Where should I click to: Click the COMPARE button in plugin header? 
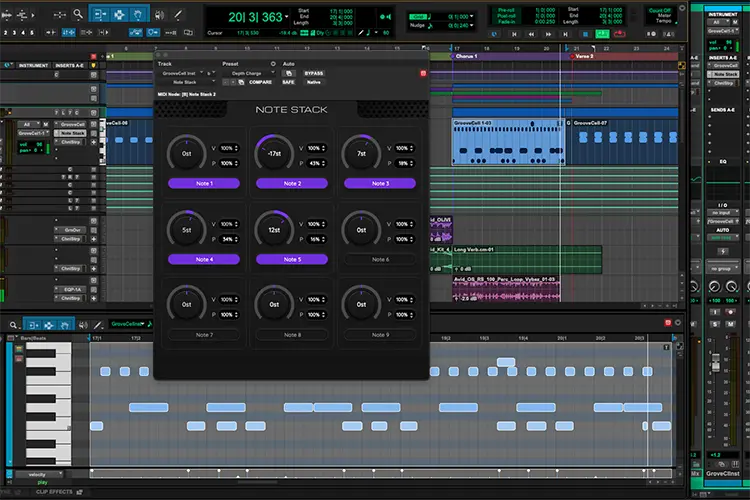click(x=260, y=82)
